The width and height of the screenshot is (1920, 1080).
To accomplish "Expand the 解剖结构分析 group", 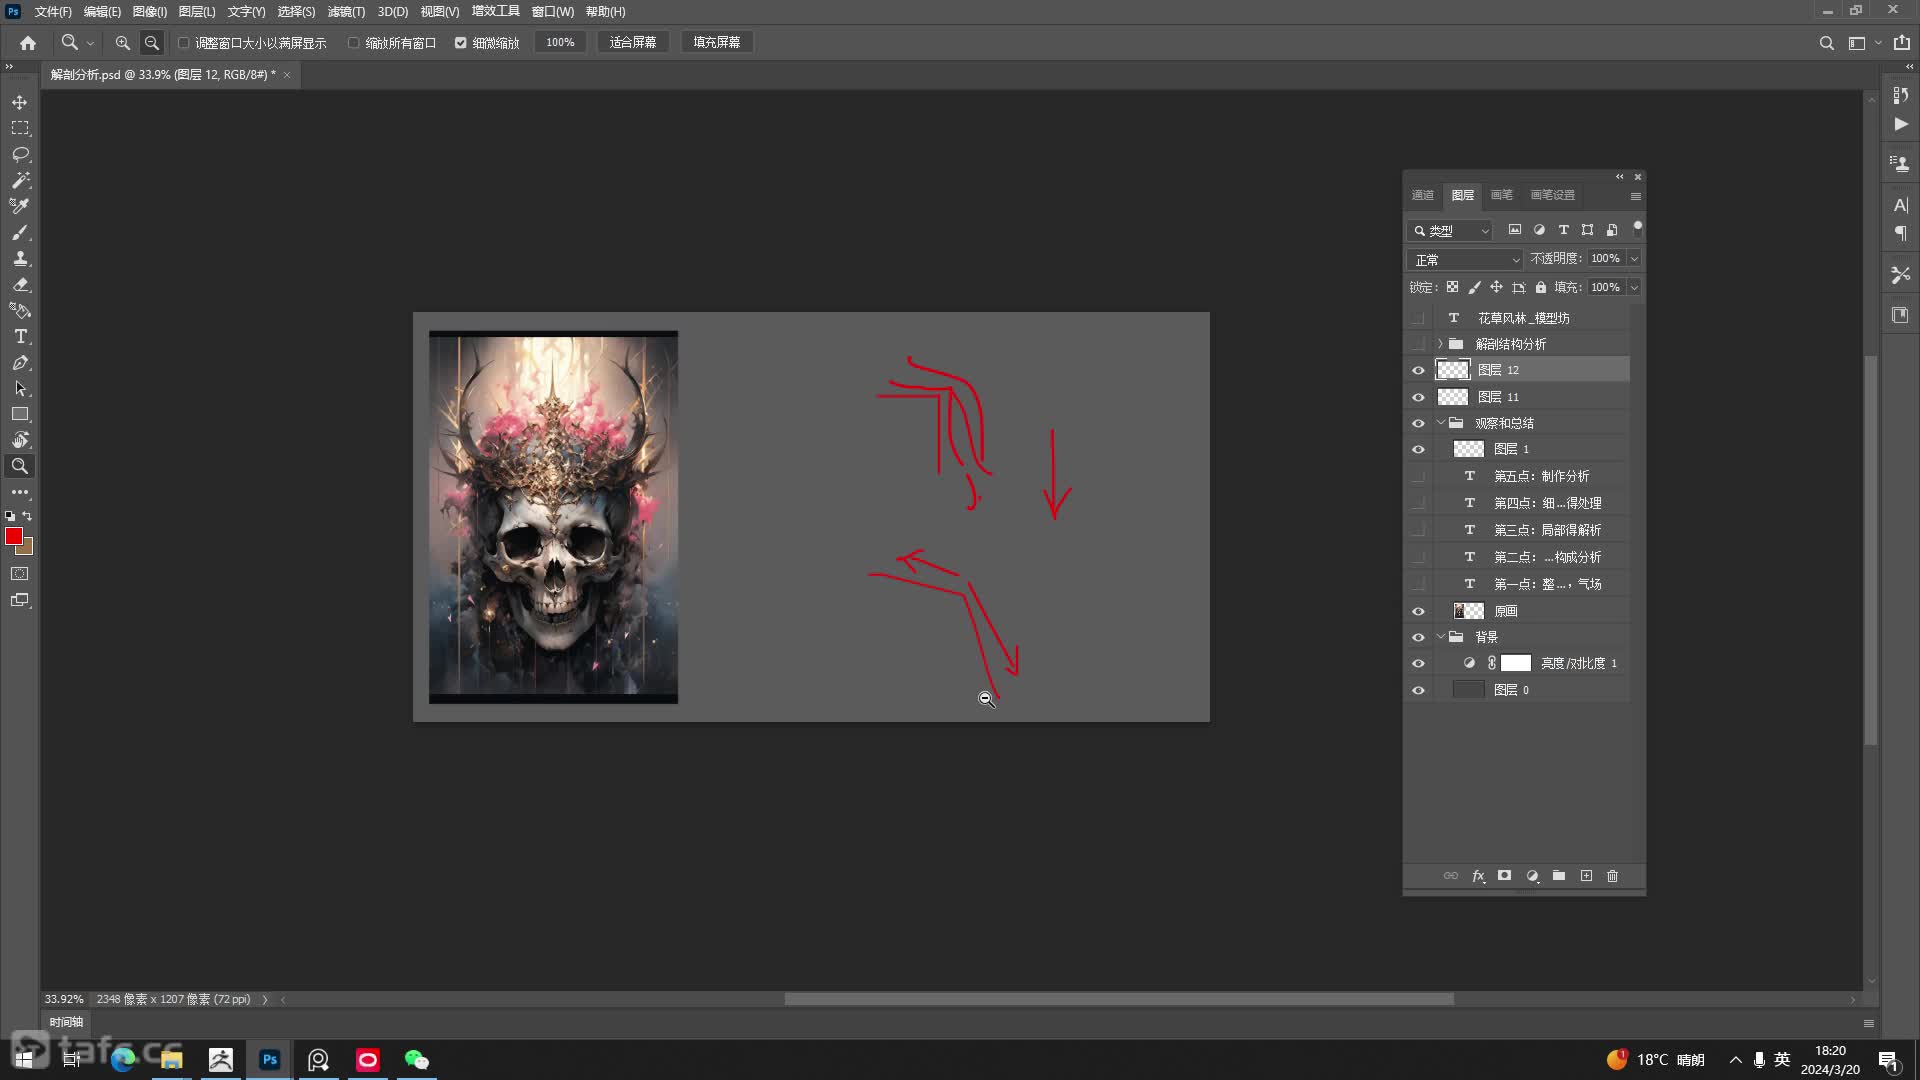I will (1440, 344).
